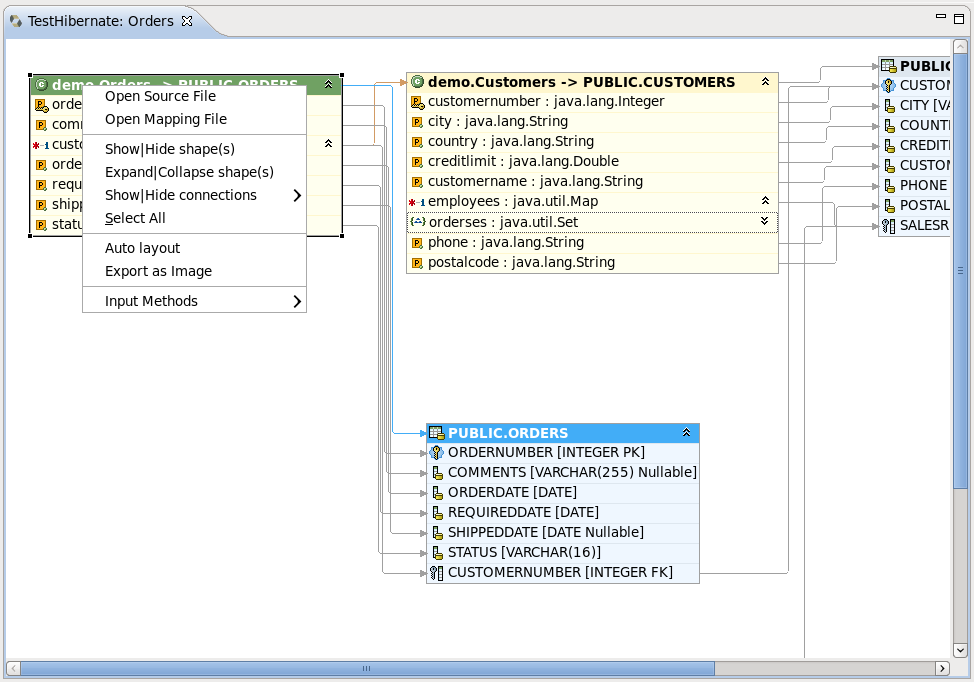Collapse the PUBLIC.ORDERS shape via header chevron
Viewport: 974px width, 682px height.
[687, 432]
